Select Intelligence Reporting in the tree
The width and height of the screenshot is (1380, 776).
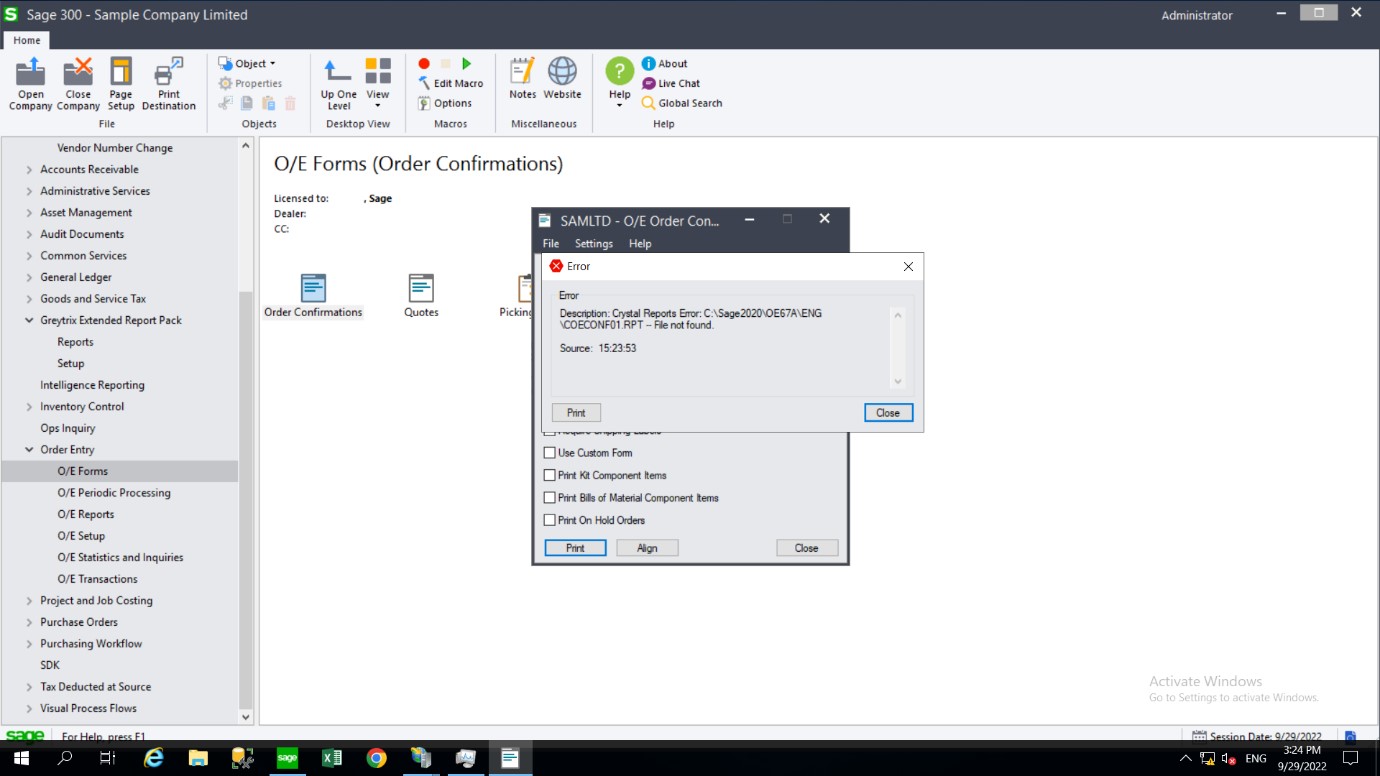click(92, 385)
